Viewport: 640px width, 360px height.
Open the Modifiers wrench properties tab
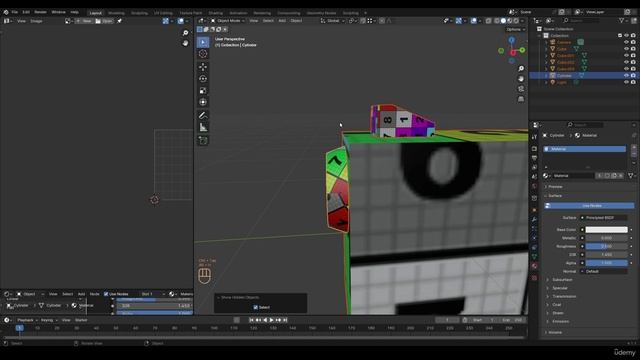point(534,219)
